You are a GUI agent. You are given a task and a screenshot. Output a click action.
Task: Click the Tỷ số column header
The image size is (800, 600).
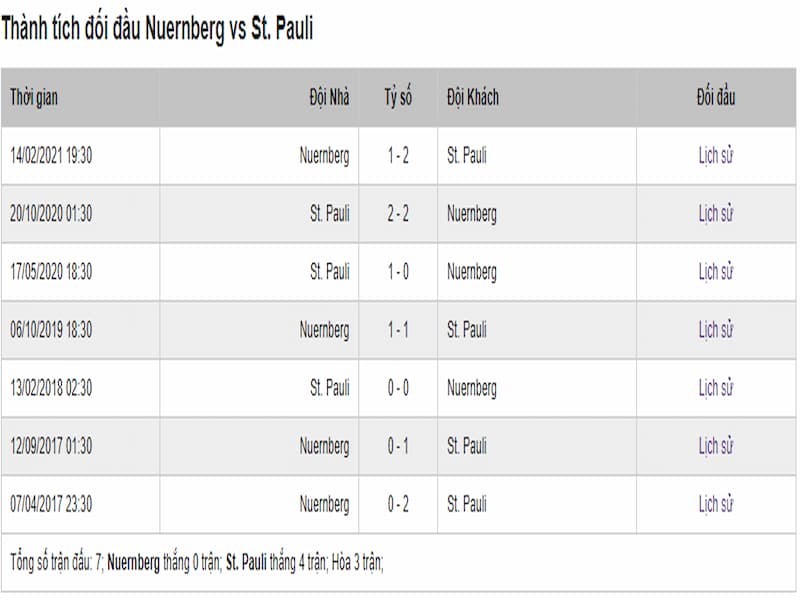pos(398,97)
